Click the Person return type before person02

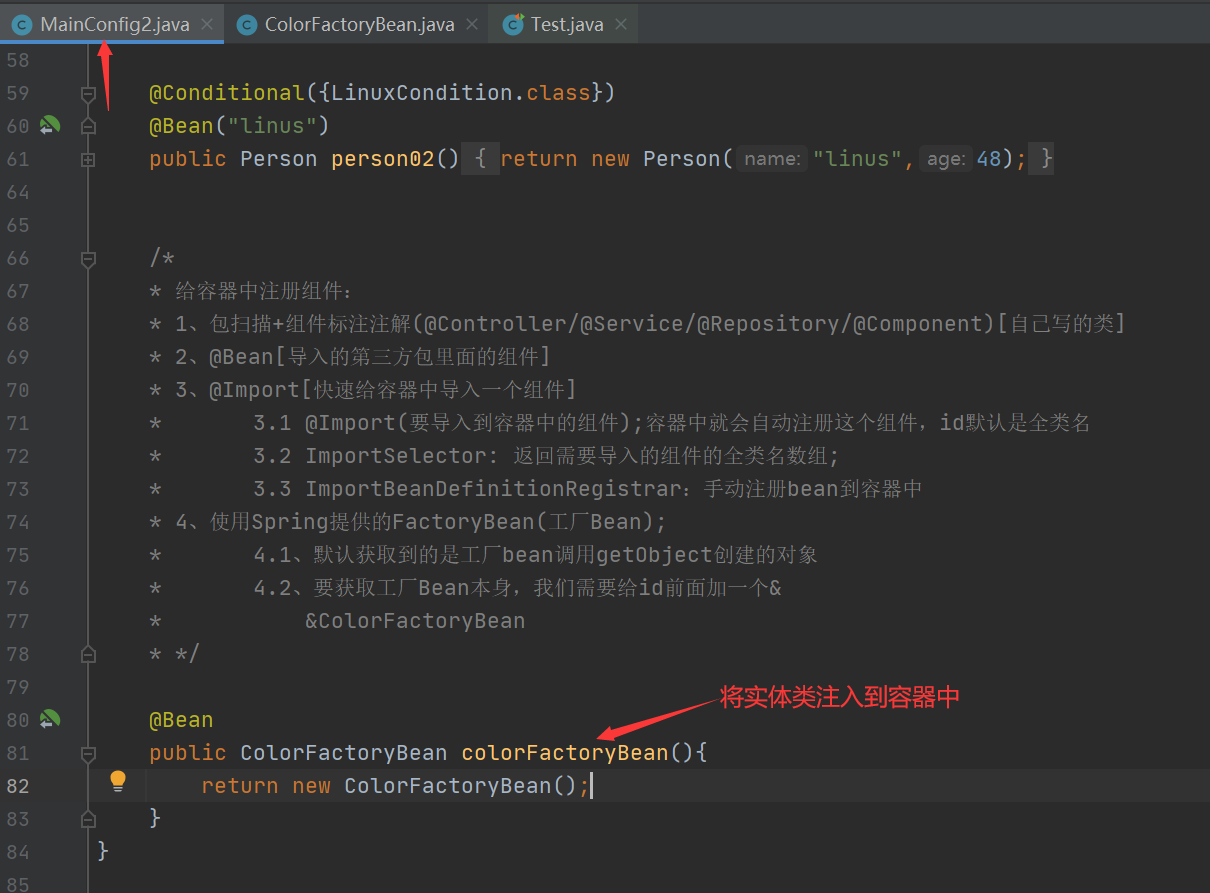click(278, 158)
